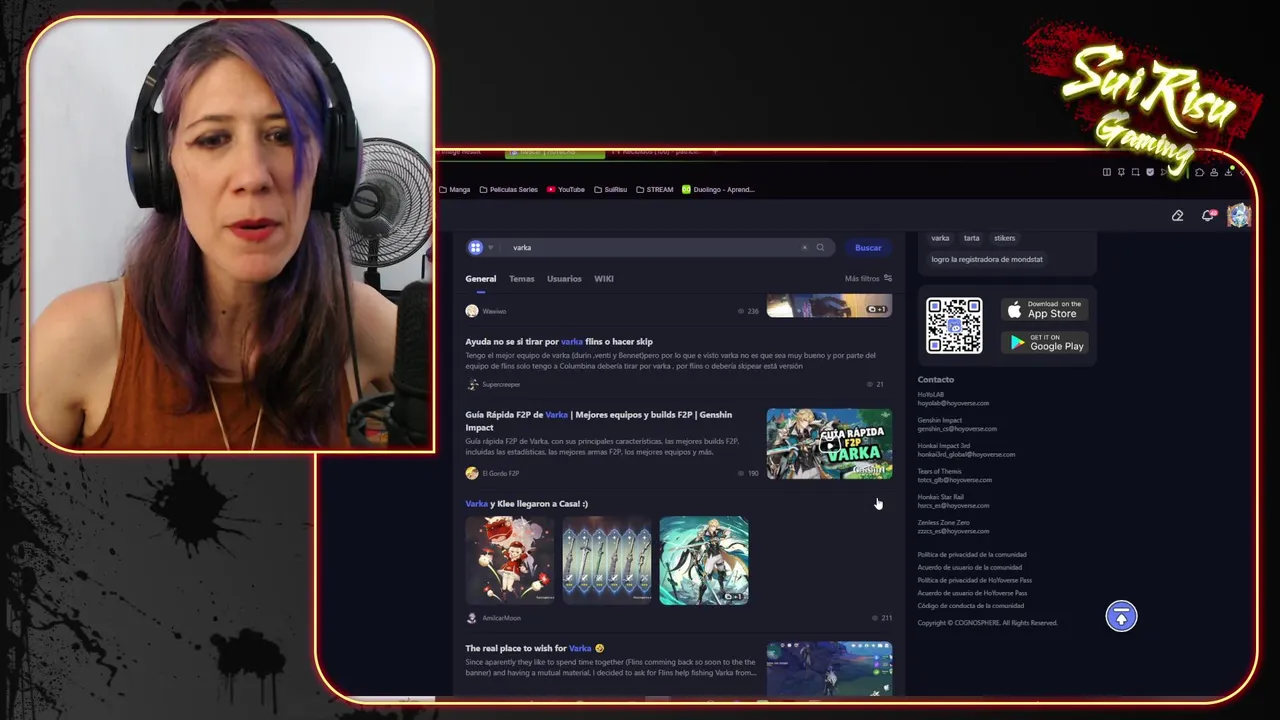Select the 'stikers' suggested search tag
The width and height of the screenshot is (1280, 720).
coord(1005,238)
